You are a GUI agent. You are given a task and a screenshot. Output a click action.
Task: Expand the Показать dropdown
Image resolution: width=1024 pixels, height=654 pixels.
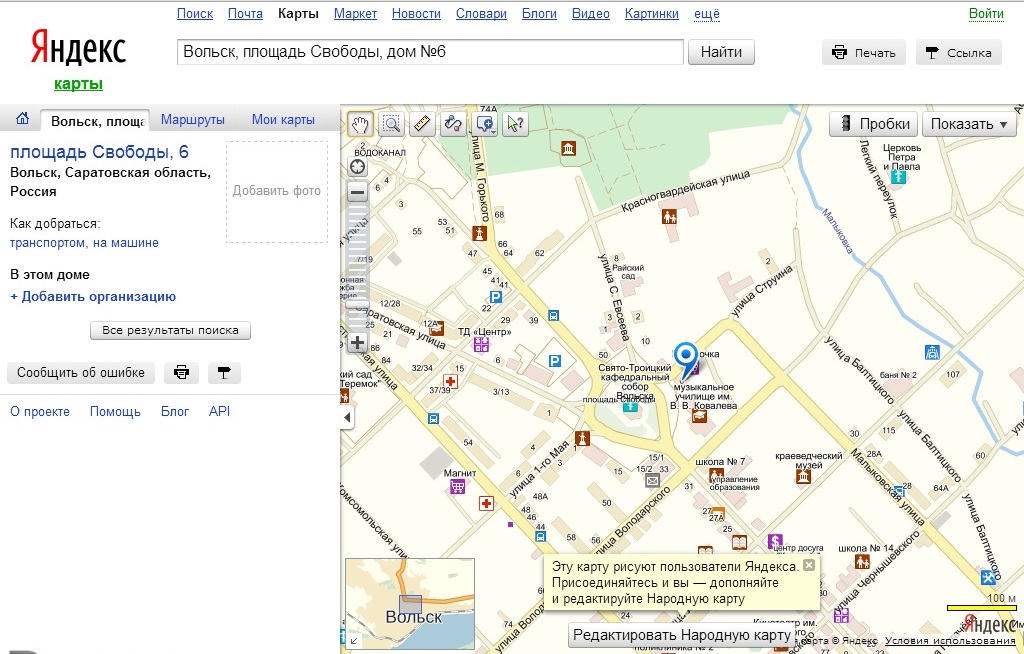[969, 124]
